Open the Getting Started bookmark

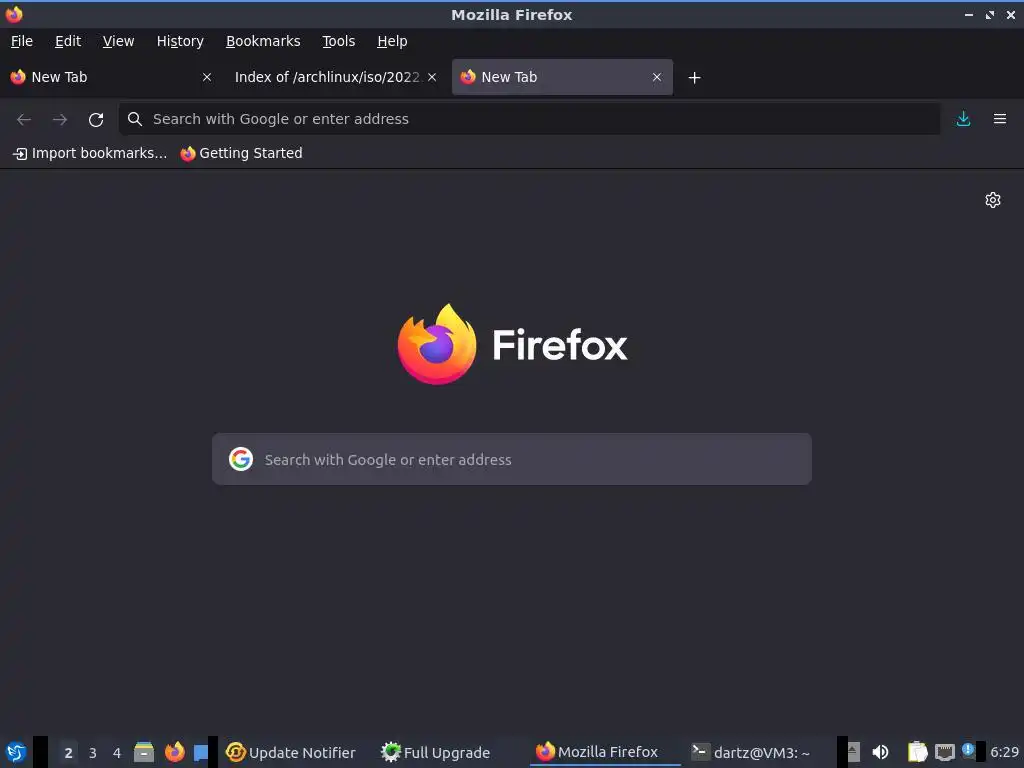[x=242, y=153]
